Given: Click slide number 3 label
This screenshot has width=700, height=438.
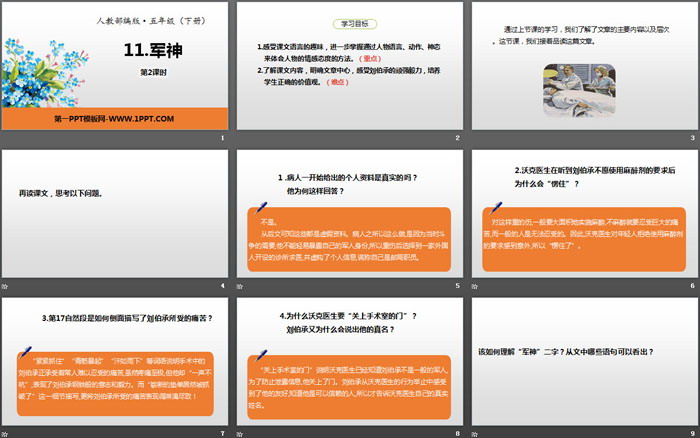Looking at the screenshot, I should tap(692, 138).
